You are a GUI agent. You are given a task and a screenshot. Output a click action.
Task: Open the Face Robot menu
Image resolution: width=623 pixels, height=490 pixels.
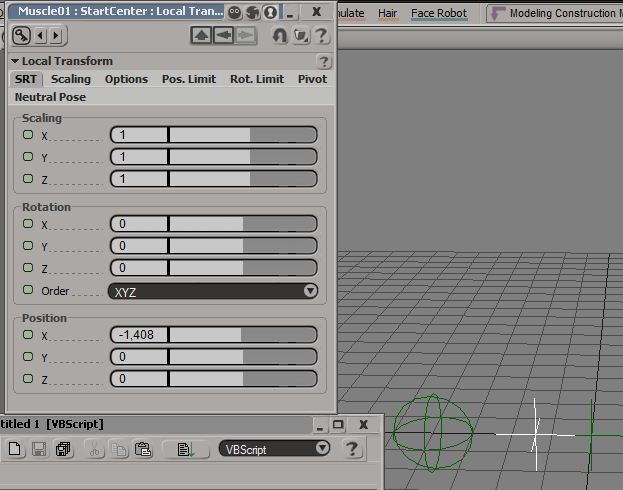(x=438, y=14)
